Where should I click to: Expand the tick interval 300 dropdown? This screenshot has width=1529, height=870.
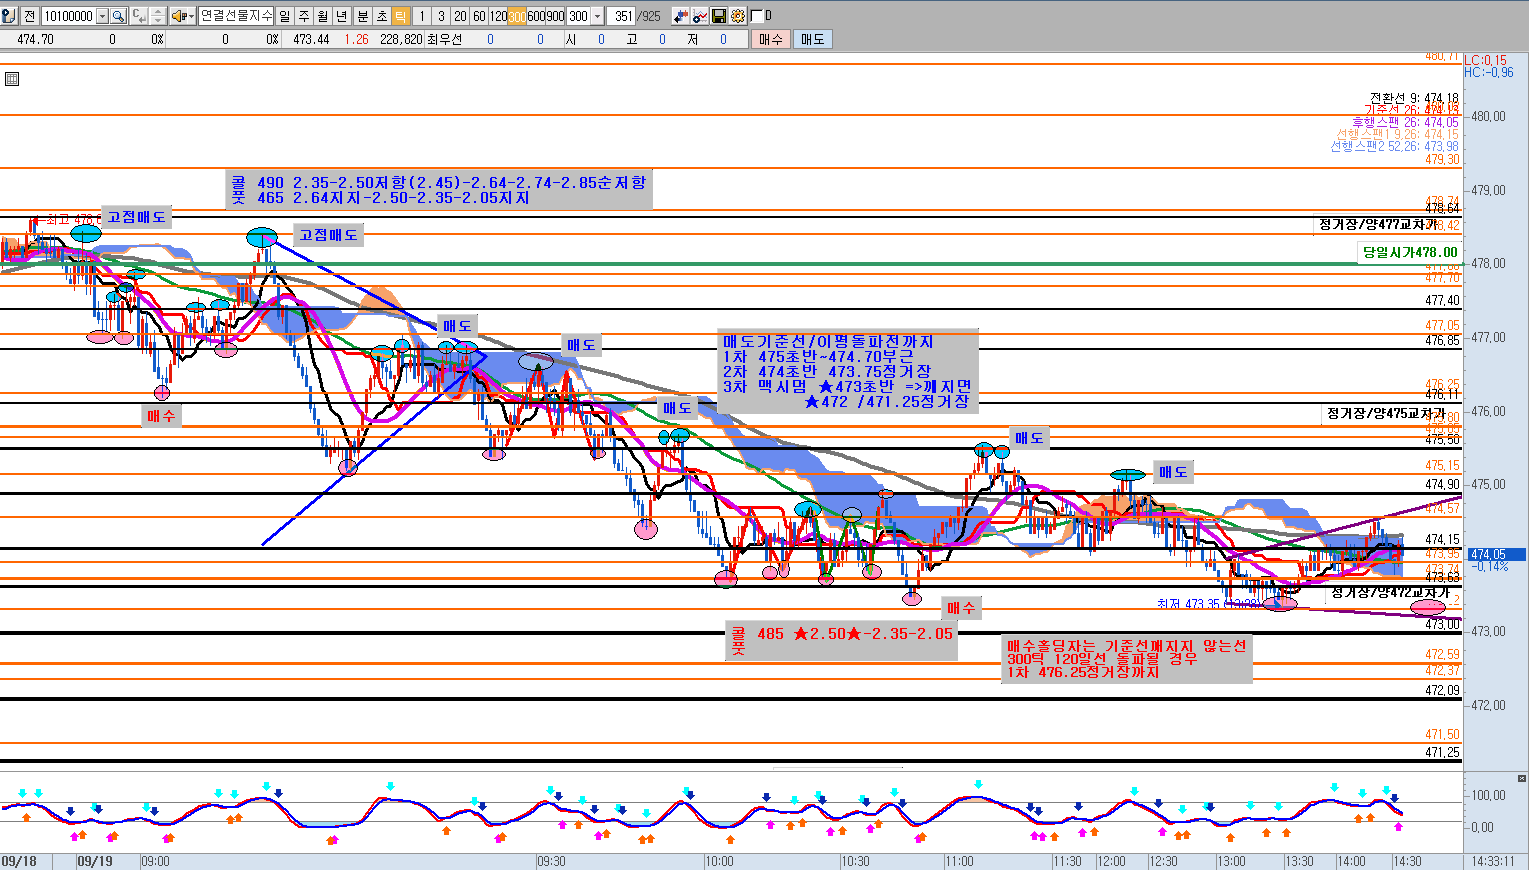[598, 16]
